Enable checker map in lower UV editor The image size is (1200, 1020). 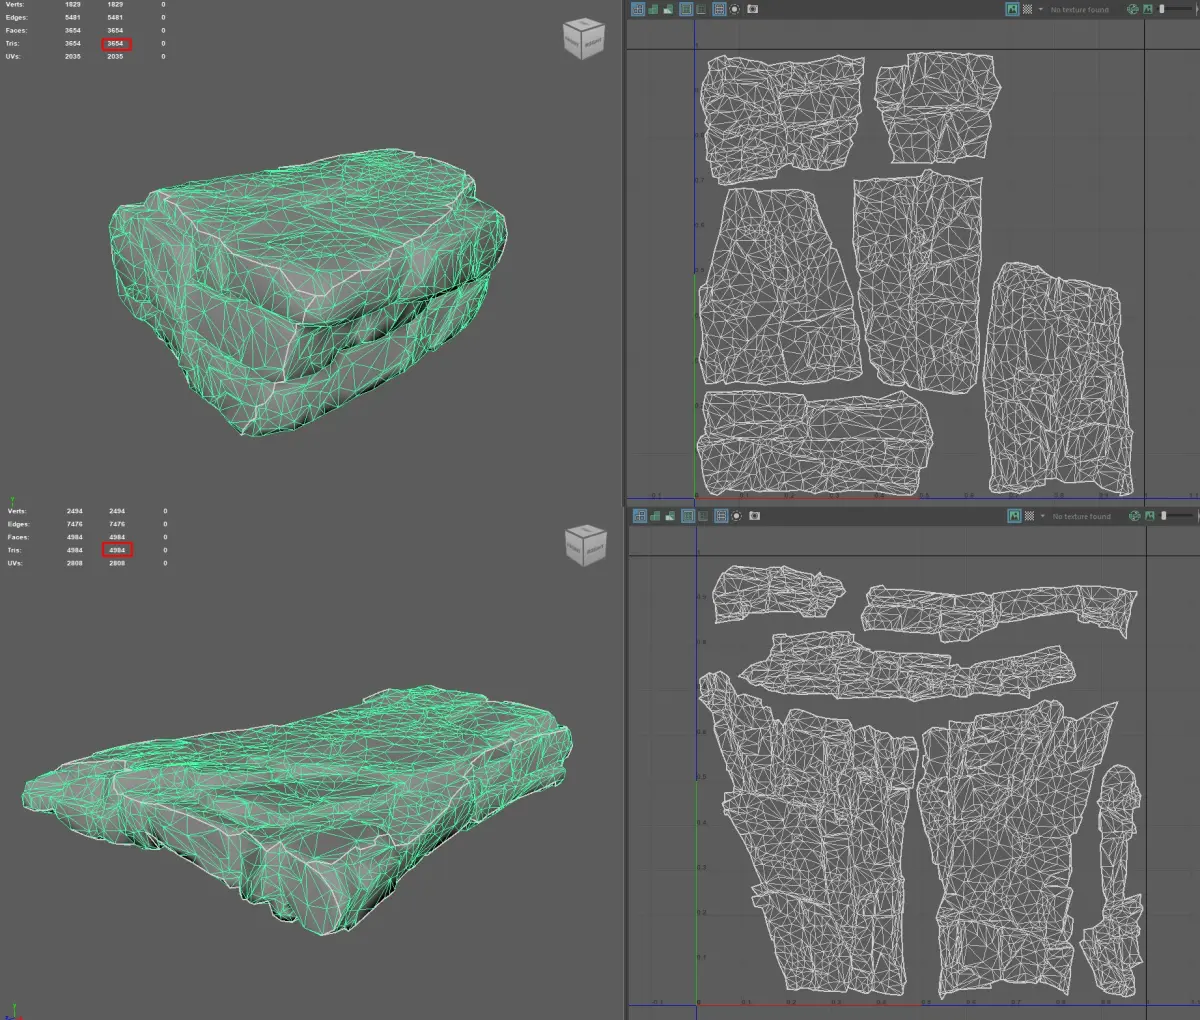click(x=1029, y=516)
